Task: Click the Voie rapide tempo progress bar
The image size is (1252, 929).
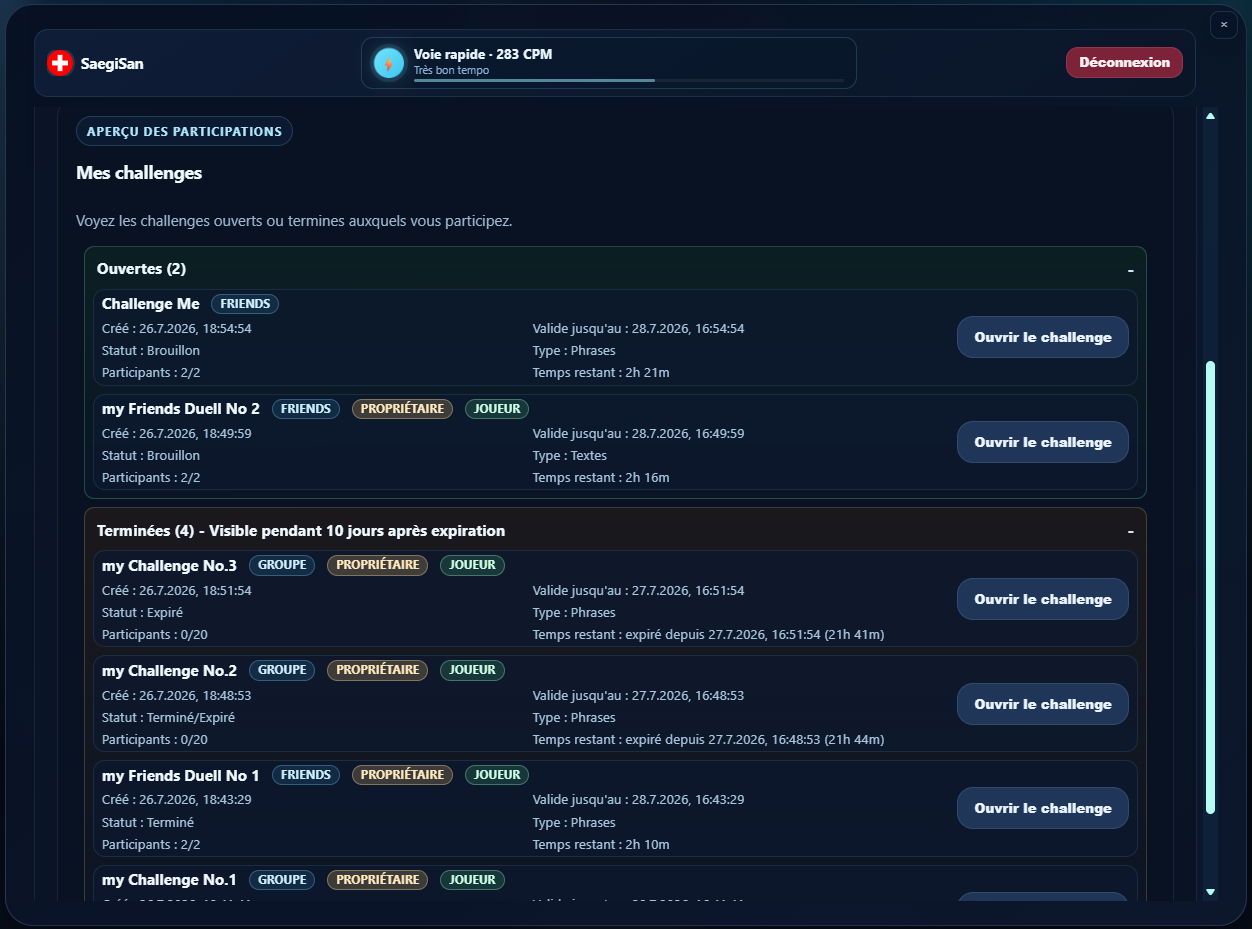Action: pos(629,80)
